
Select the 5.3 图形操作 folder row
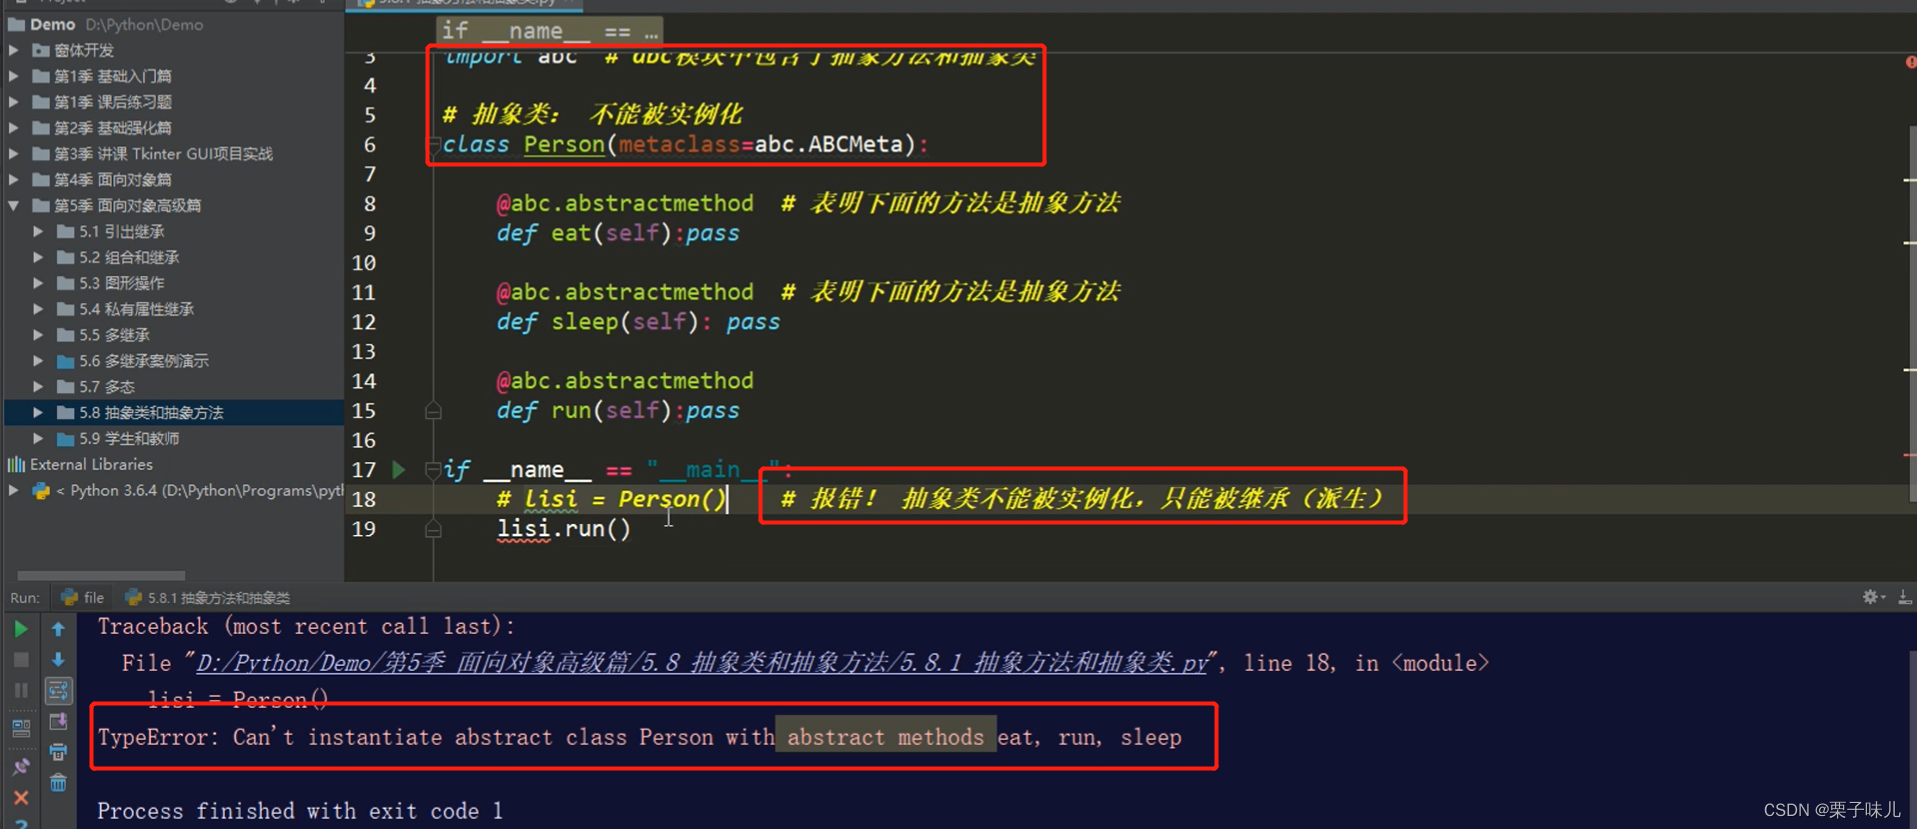coord(174,283)
